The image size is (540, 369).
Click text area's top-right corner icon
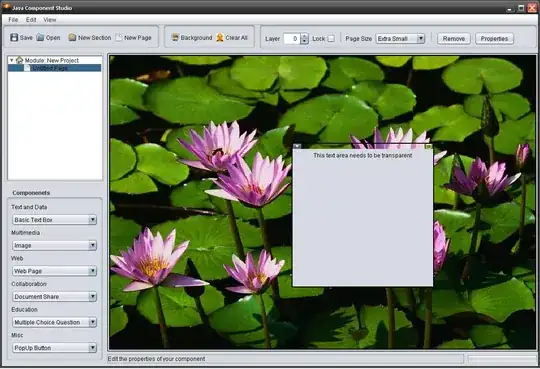(428, 146)
